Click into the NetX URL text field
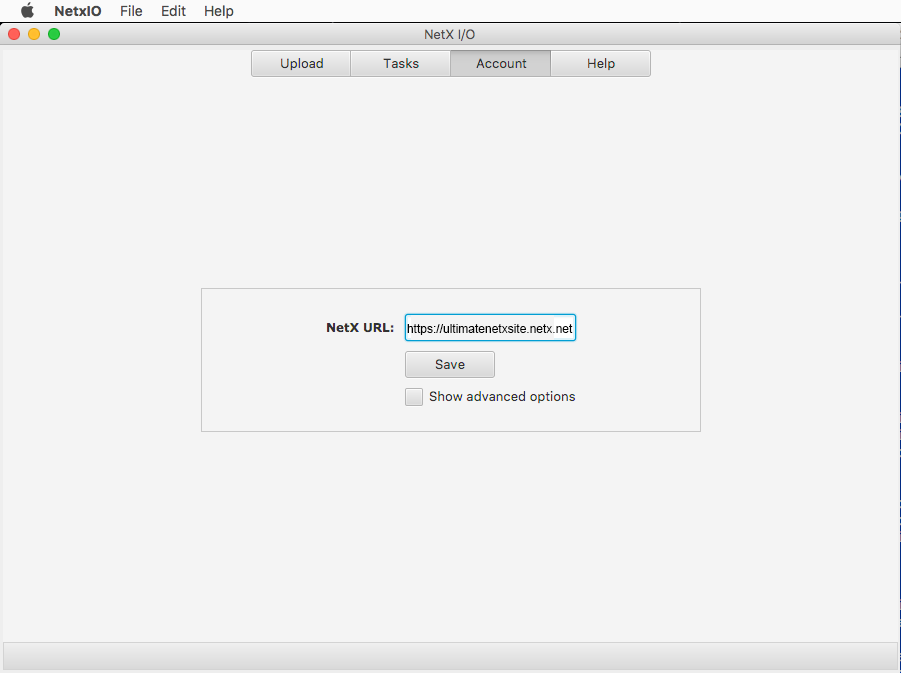 tap(490, 328)
